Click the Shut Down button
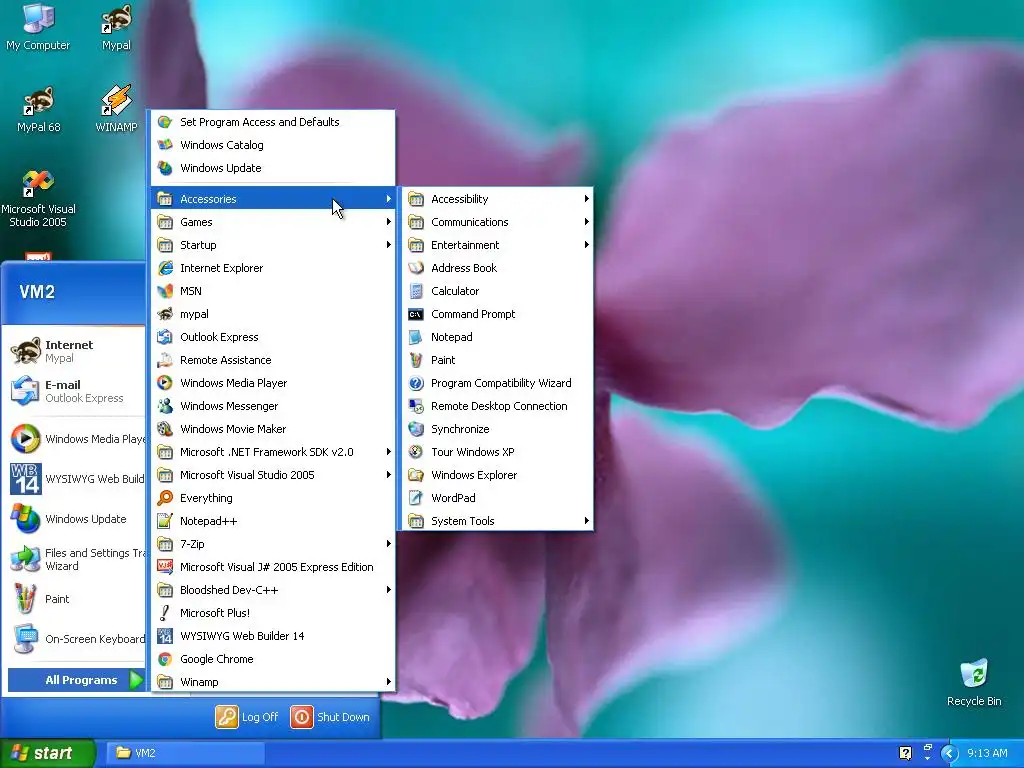This screenshot has height=768, width=1024. coord(330,717)
